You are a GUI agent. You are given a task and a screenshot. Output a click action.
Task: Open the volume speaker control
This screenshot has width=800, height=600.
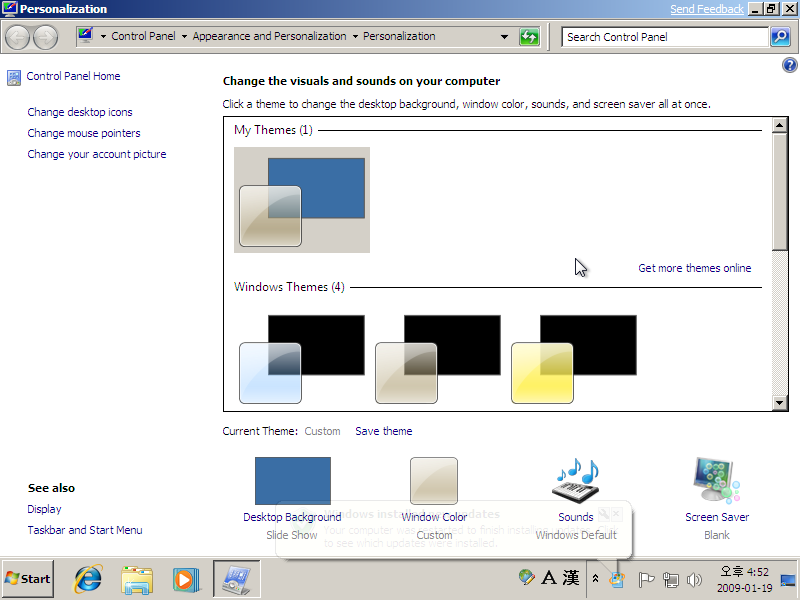[x=694, y=579]
